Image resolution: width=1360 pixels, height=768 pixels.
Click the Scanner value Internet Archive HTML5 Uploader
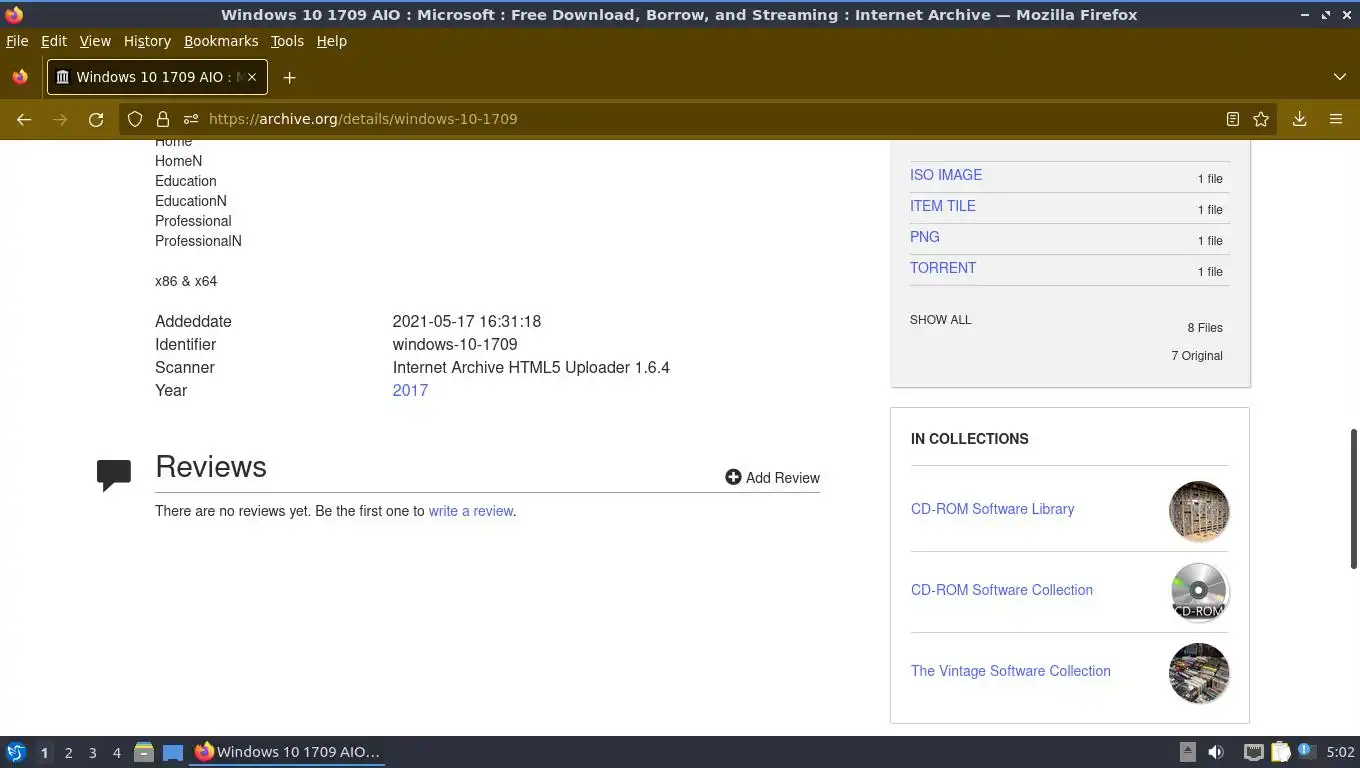coord(531,367)
